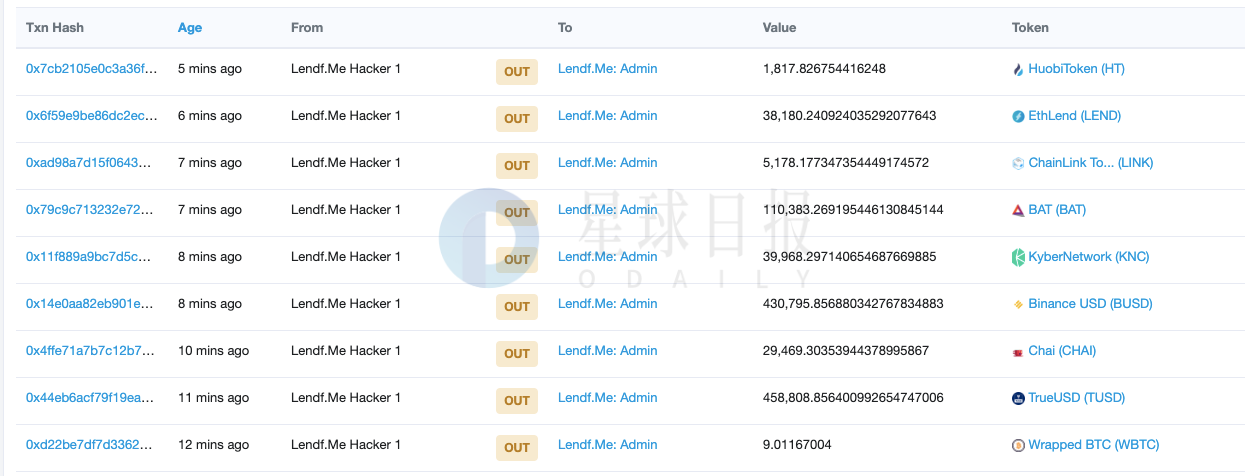
Task: Click the Binance USD token icon
Action: click(1019, 305)
